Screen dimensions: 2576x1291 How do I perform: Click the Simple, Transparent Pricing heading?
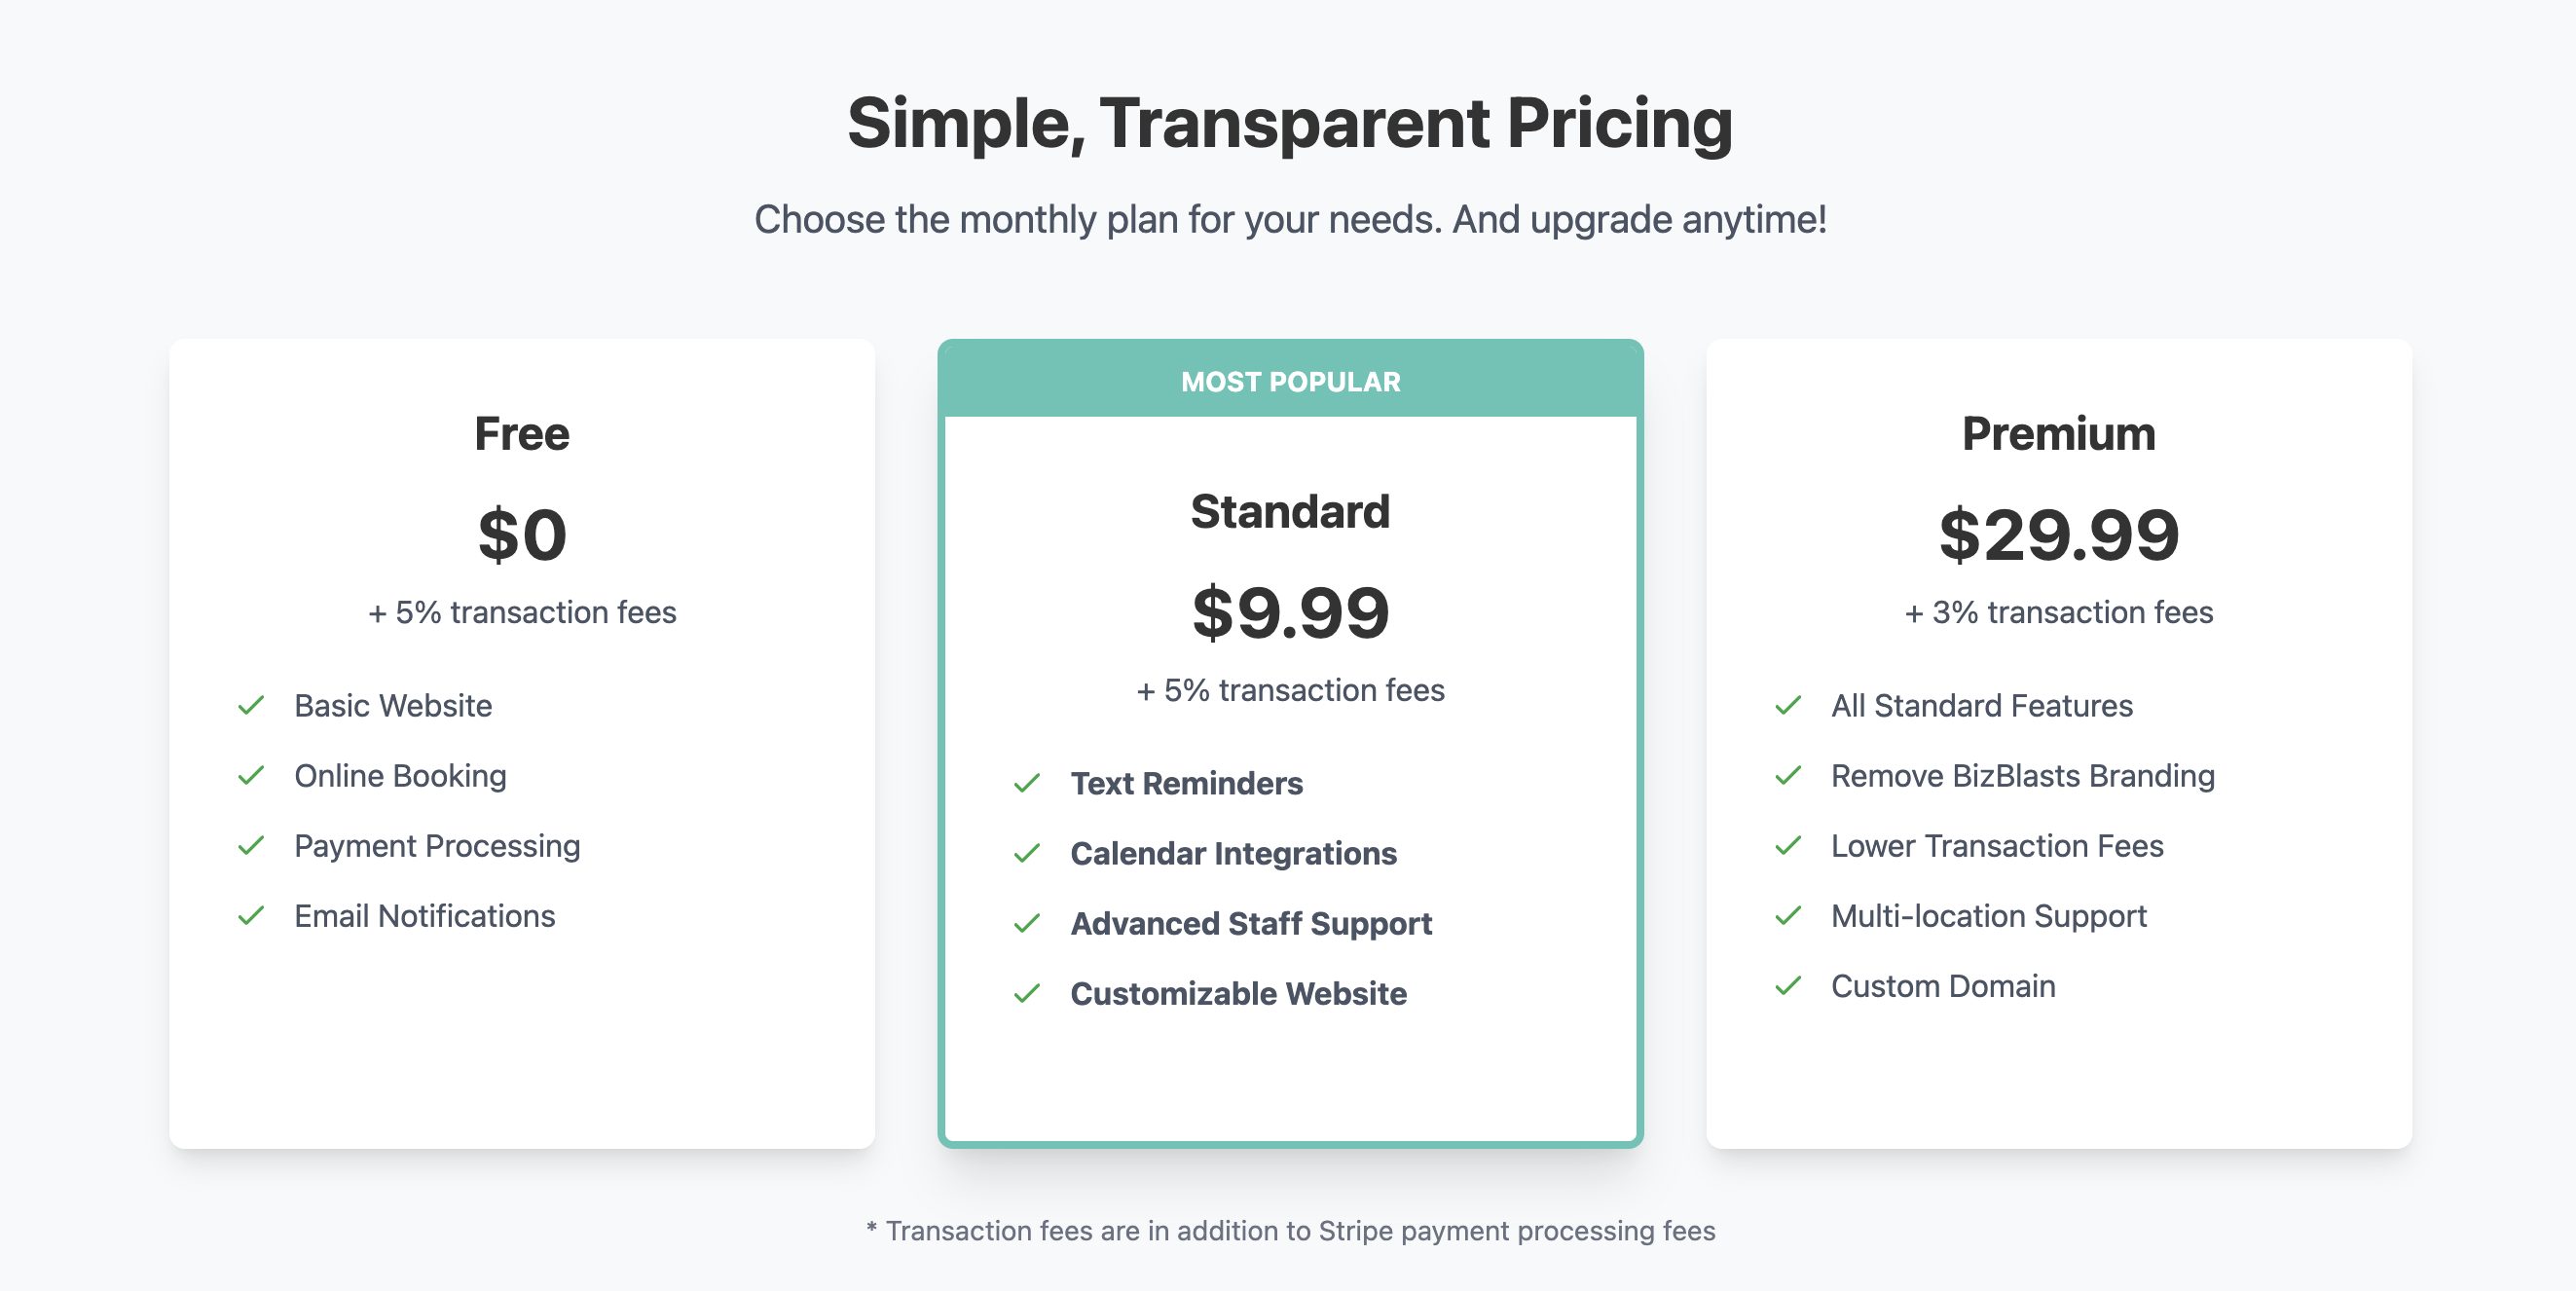click(x=1290, y=123)
